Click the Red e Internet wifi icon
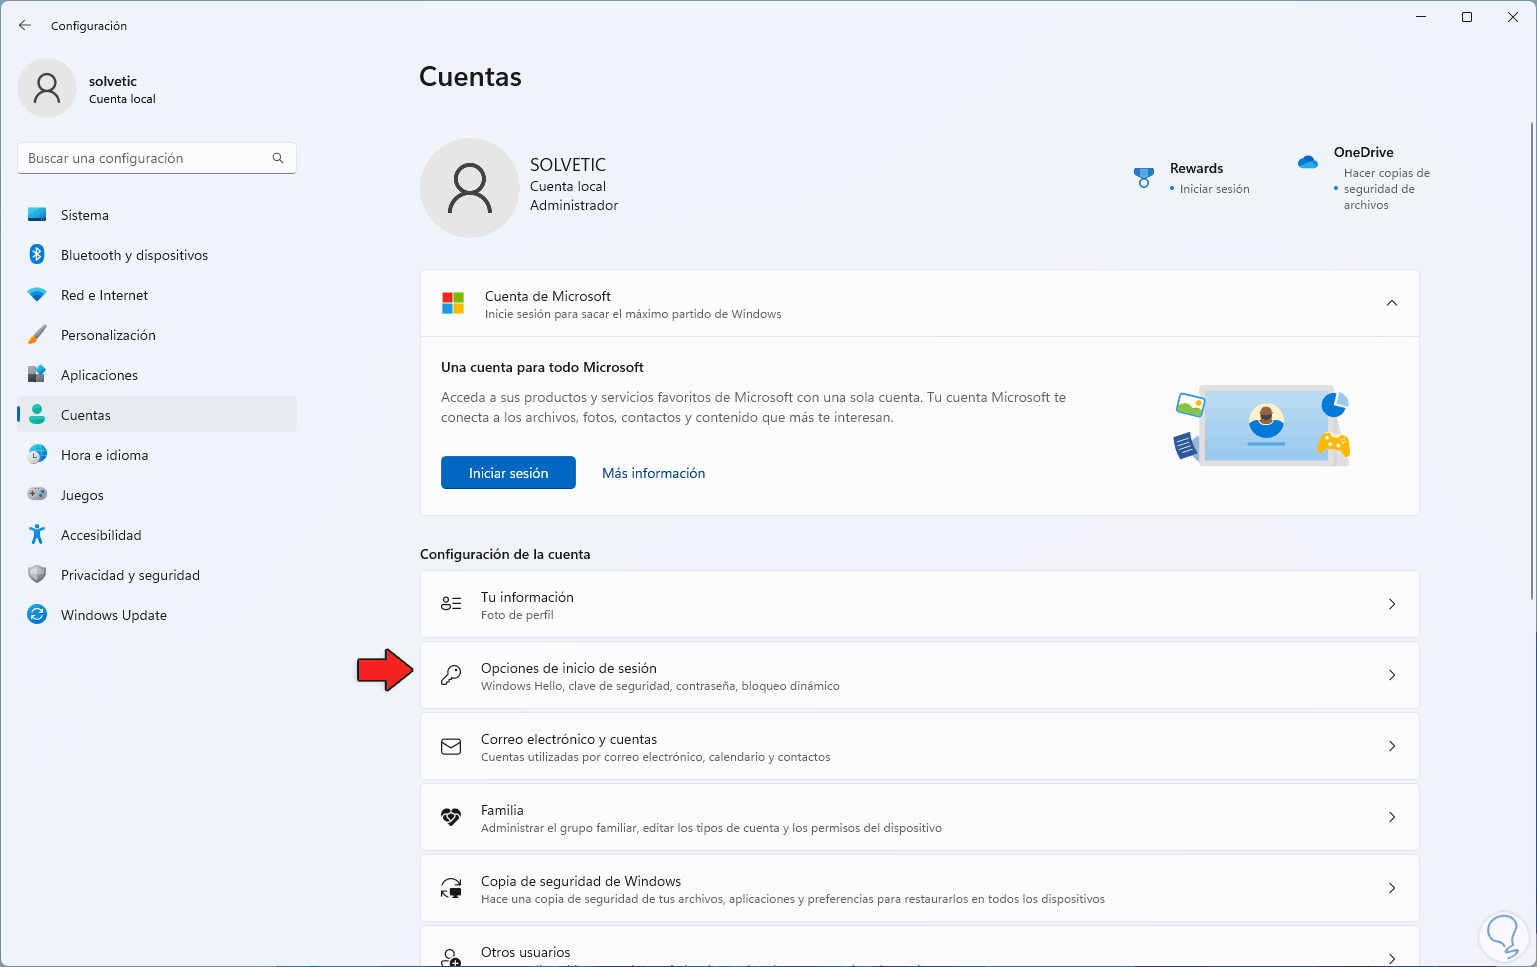 (37, 295)
